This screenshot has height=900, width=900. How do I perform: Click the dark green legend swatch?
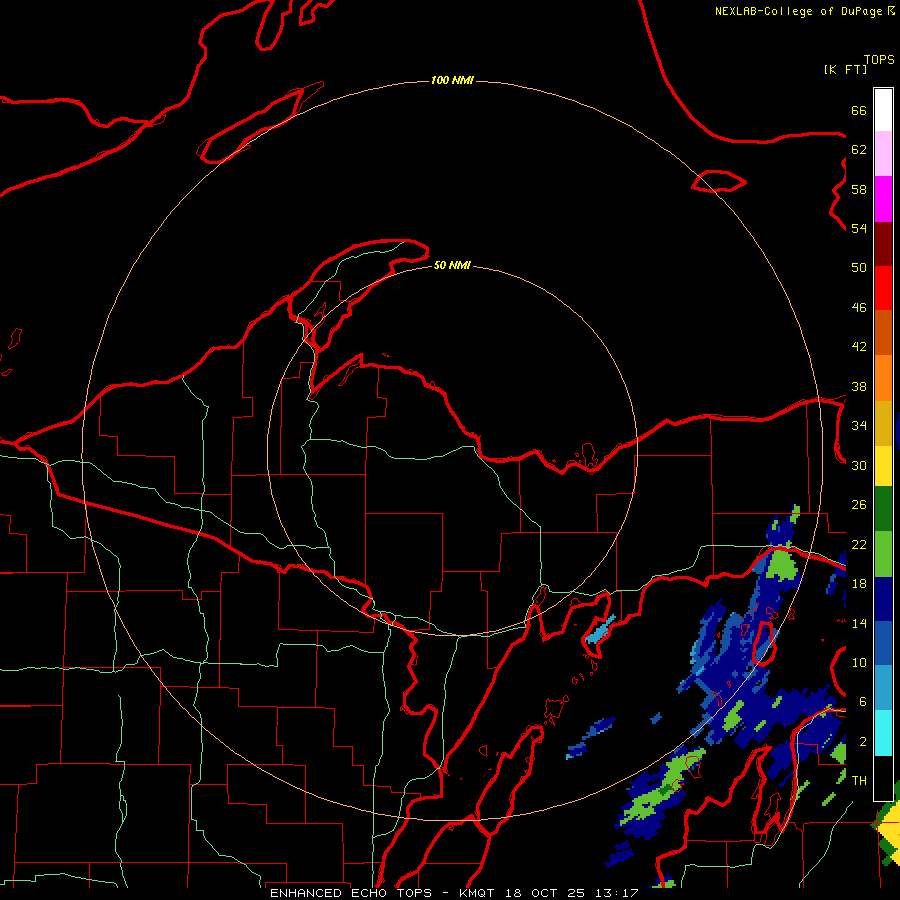tap(883, 509)
